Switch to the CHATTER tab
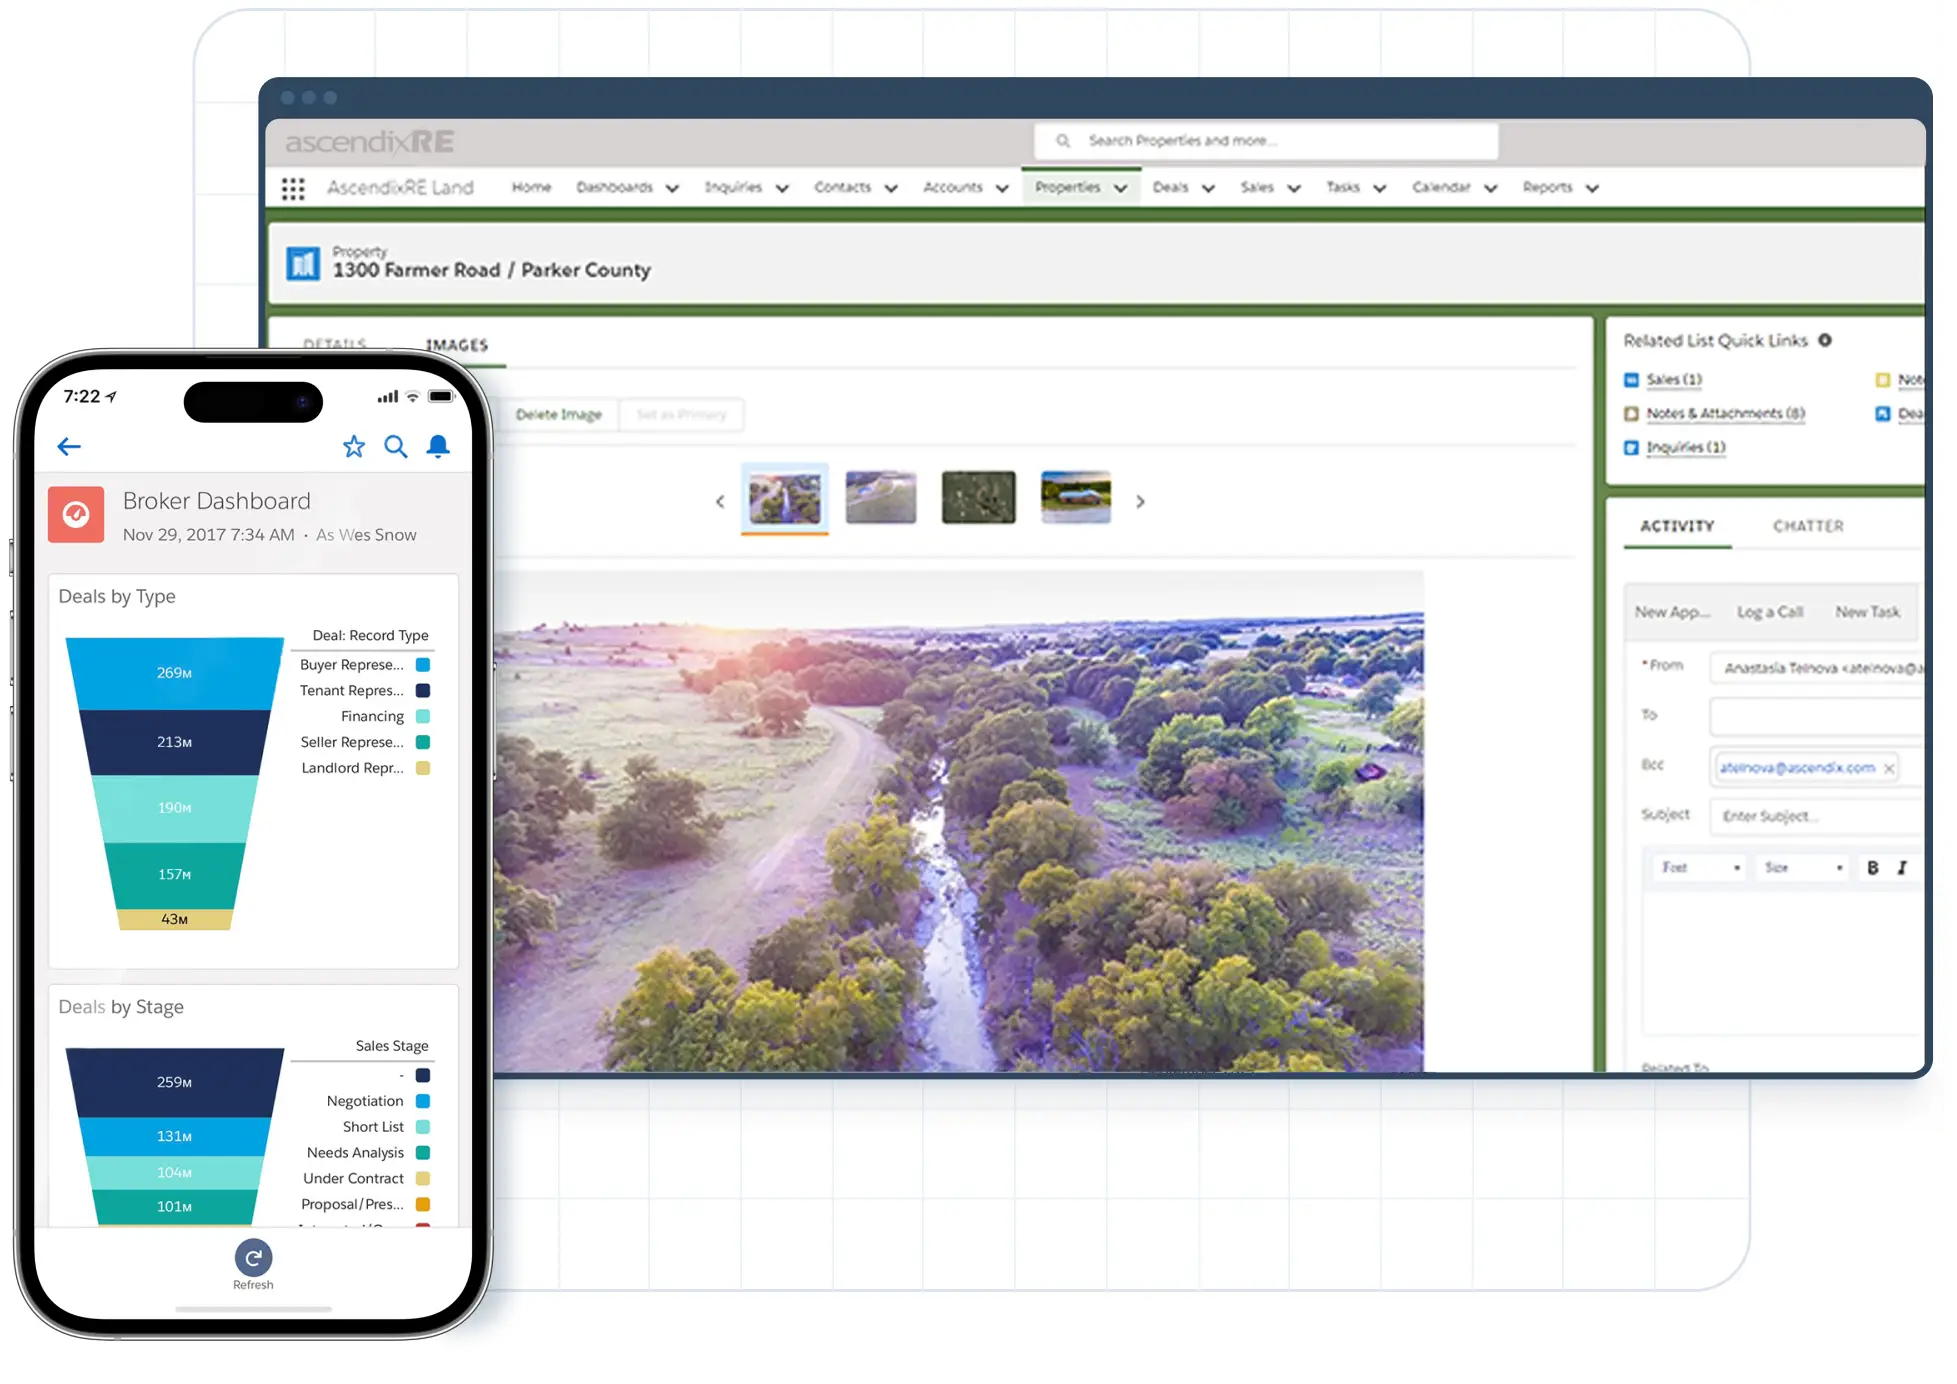1957x1384 pixels. coord(1808,526)
